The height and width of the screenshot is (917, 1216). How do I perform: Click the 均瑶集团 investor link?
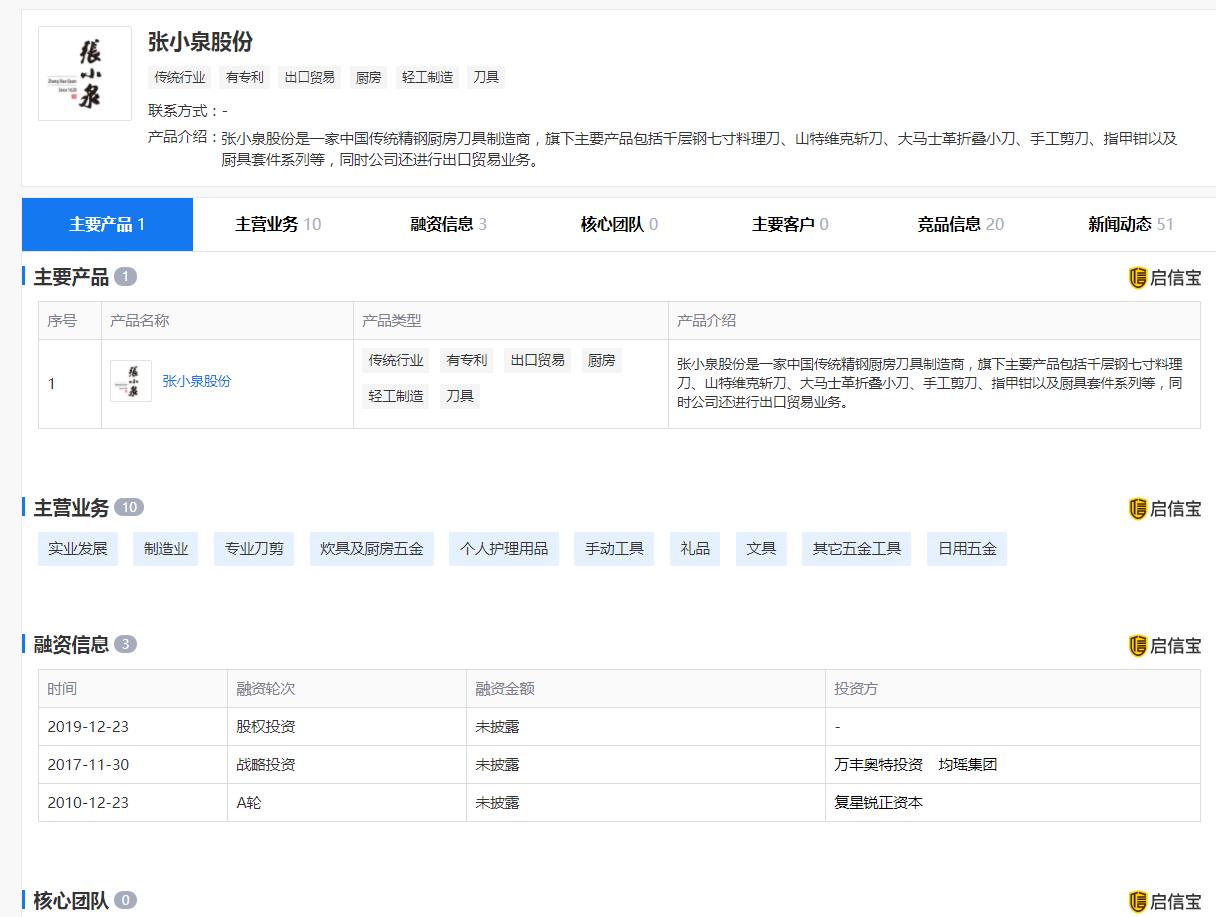coord(968,765)
